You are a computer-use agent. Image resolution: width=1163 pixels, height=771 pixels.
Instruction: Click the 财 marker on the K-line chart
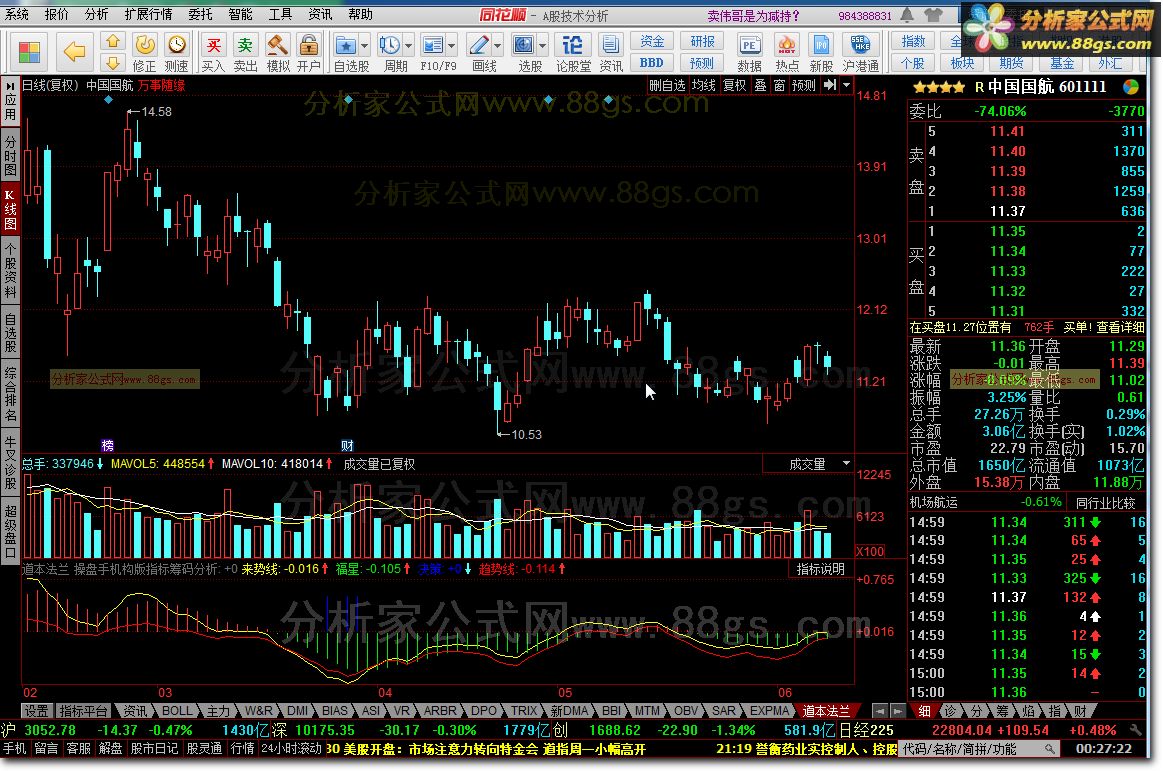346,445
